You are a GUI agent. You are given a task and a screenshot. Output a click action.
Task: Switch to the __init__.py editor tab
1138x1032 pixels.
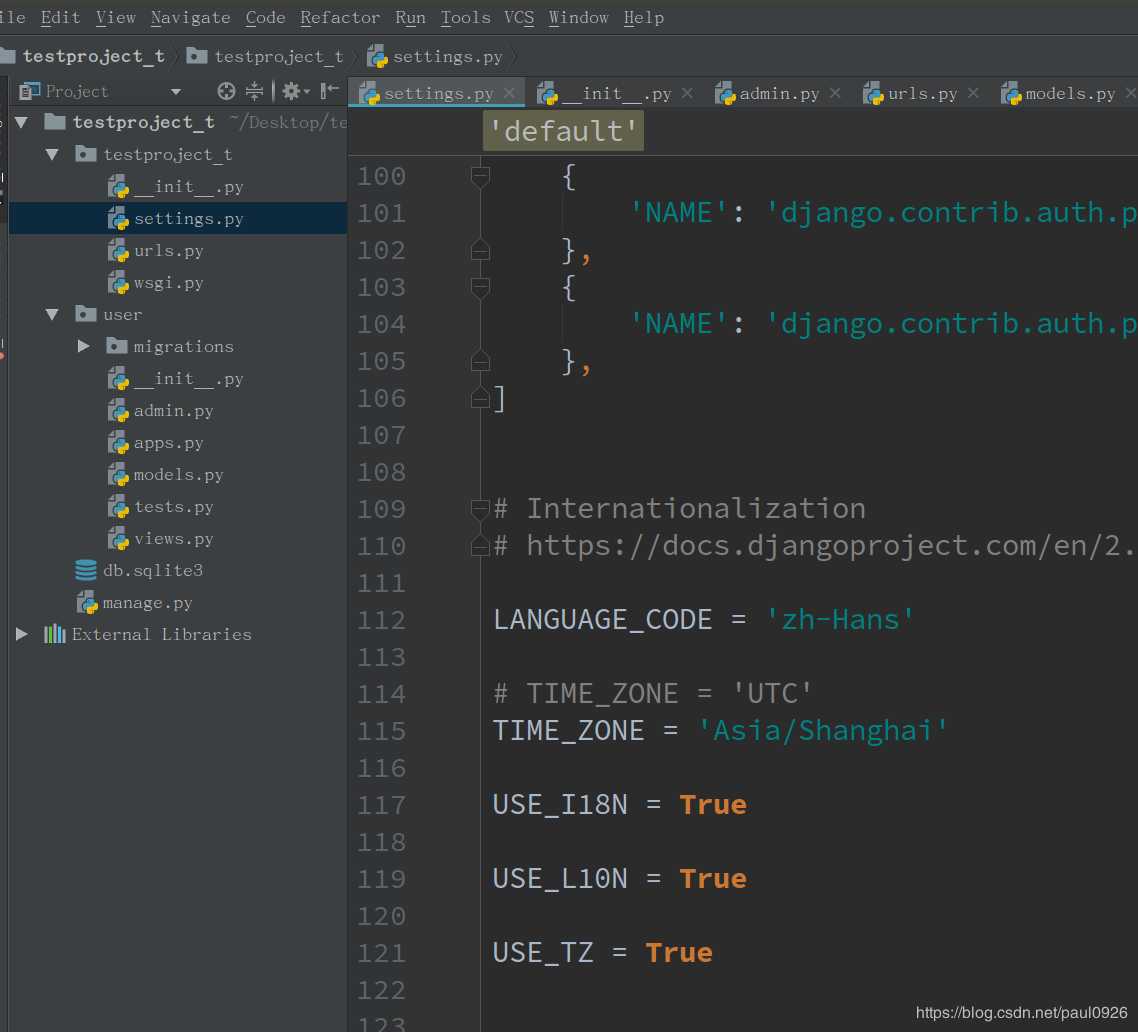point(616,94)
